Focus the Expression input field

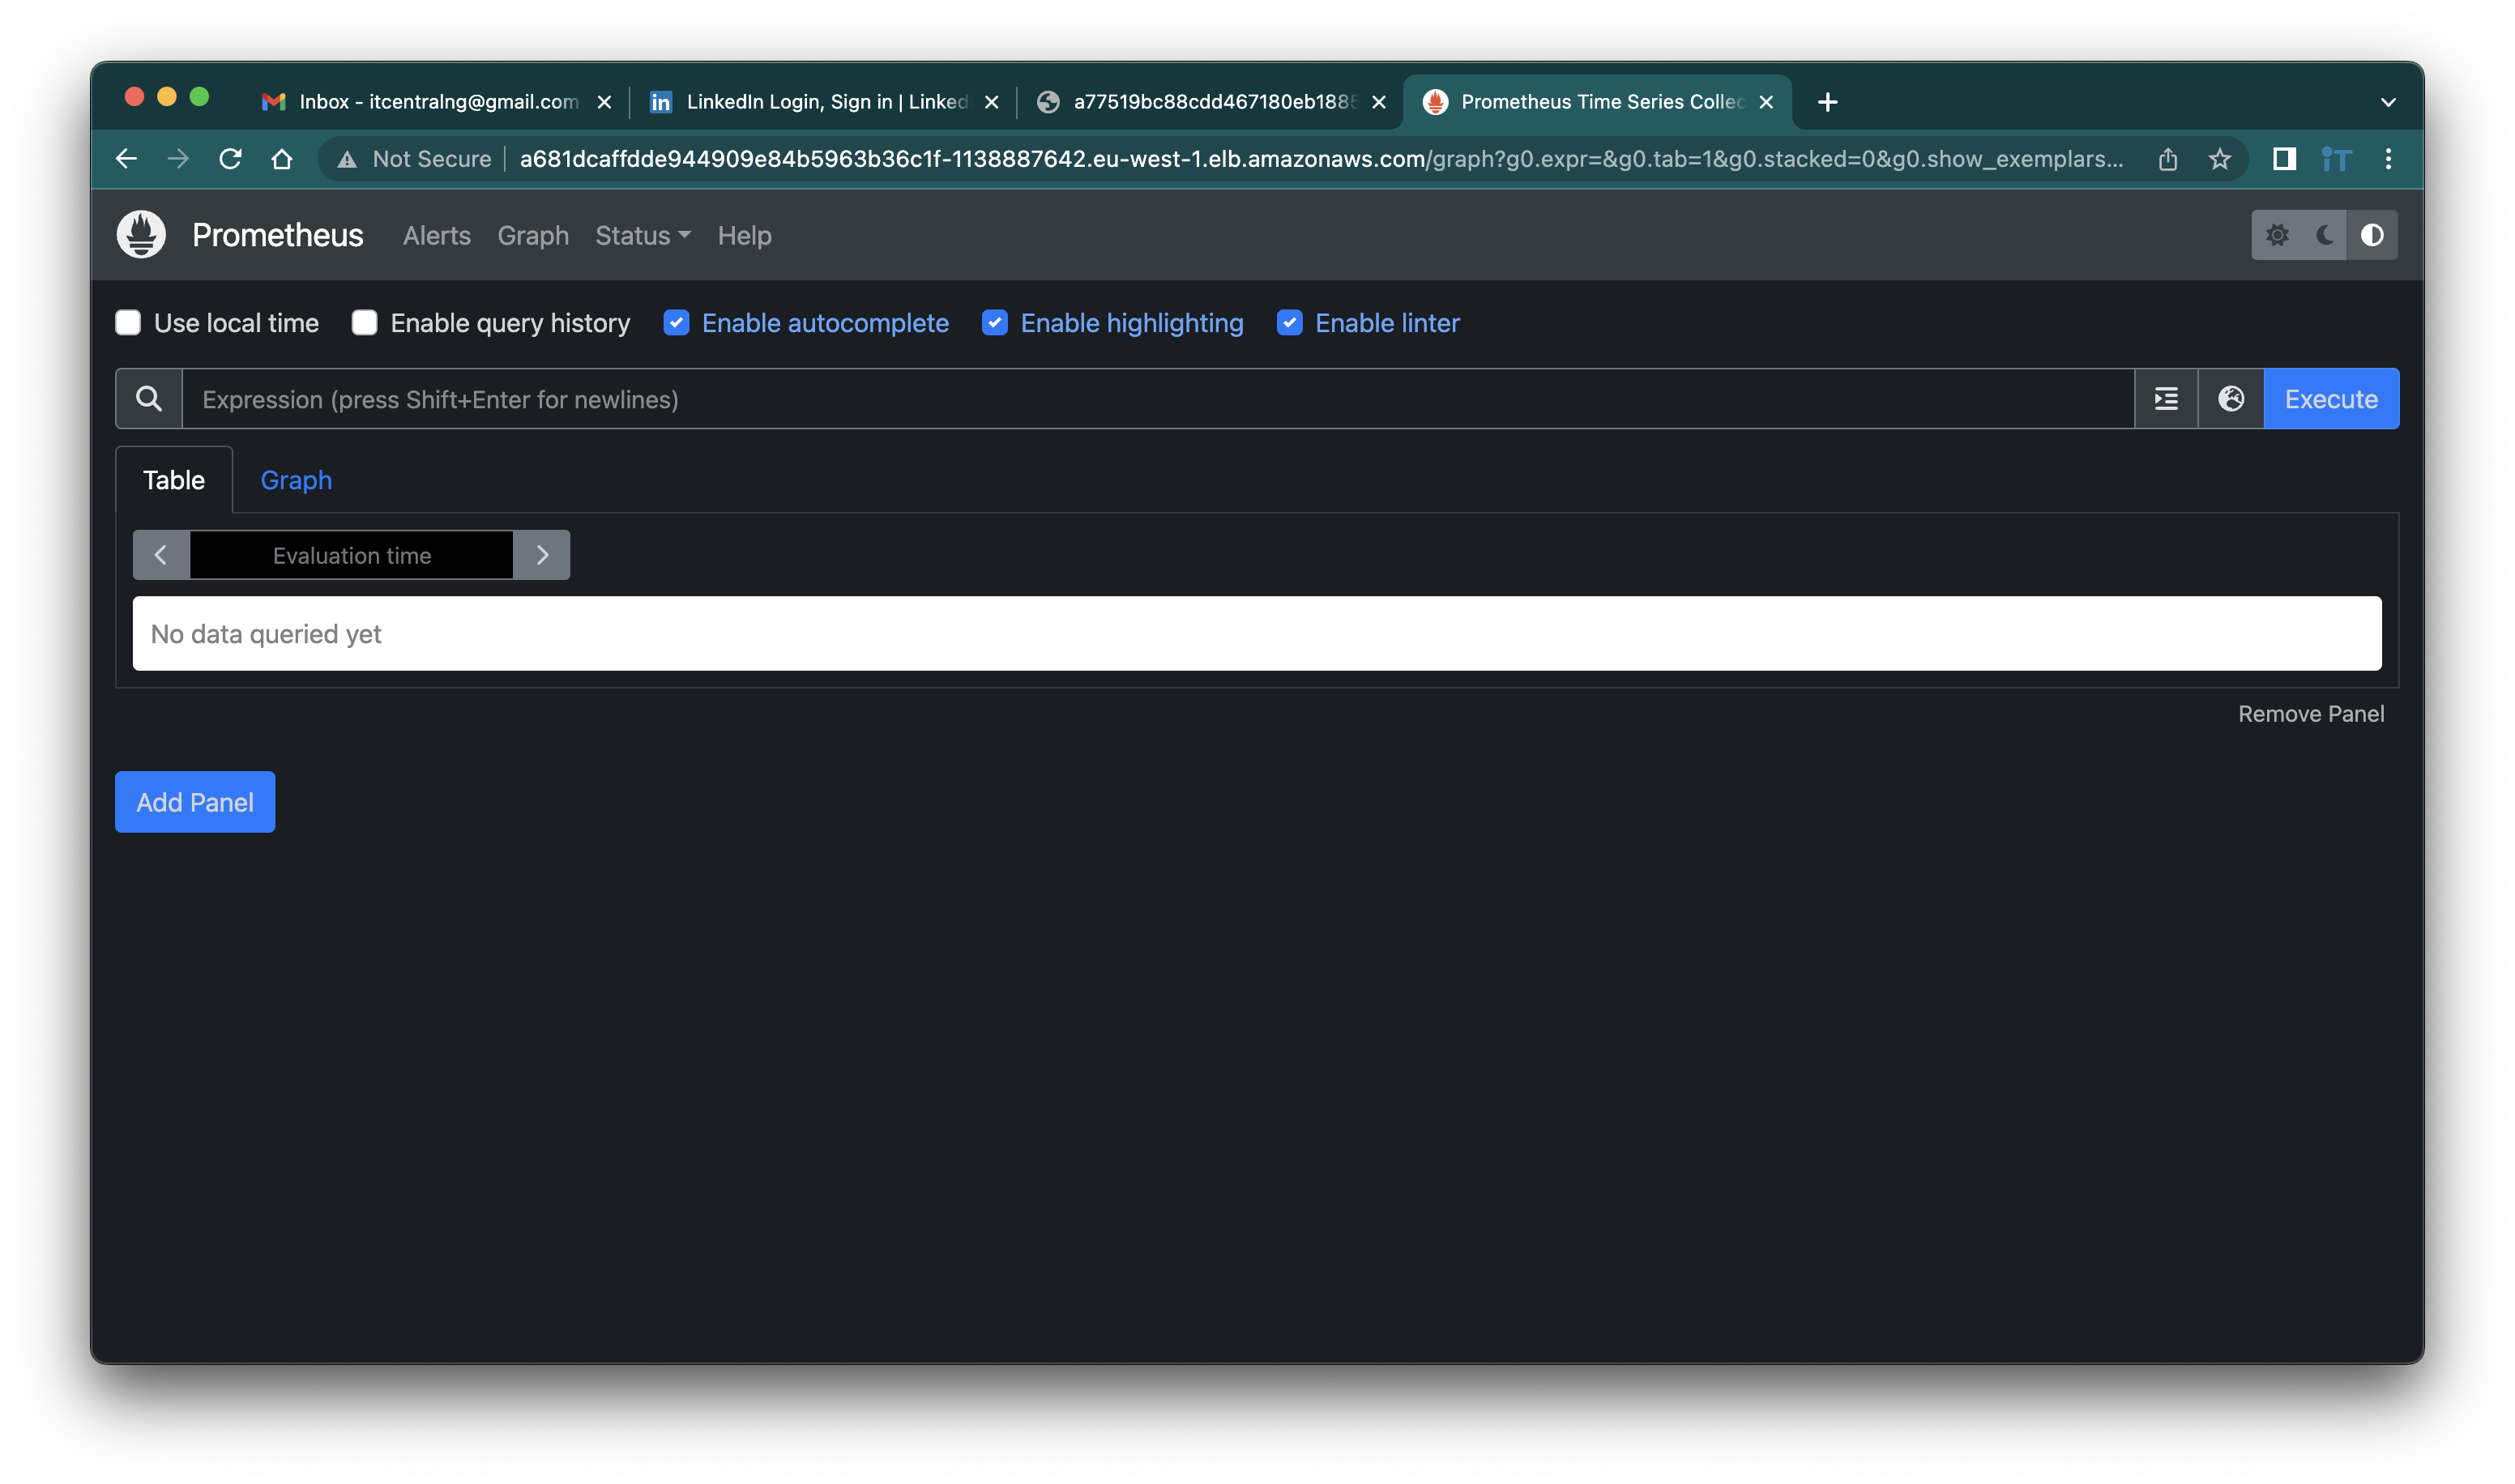point(1157,399)
